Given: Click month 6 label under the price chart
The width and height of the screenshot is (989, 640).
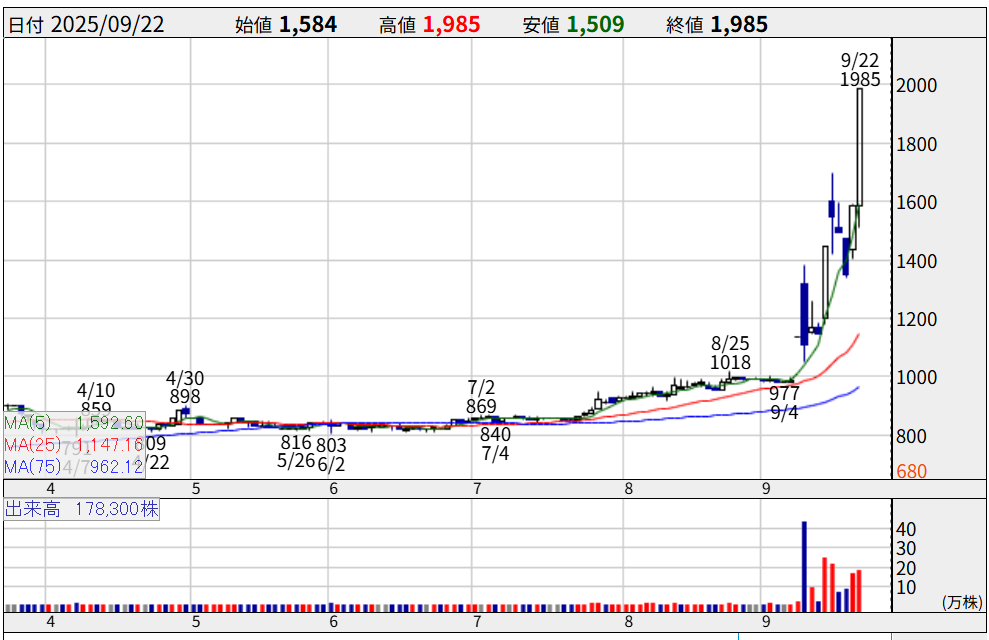Looking at the screenshot, I should pyautogui.click(x=334, y=489).
